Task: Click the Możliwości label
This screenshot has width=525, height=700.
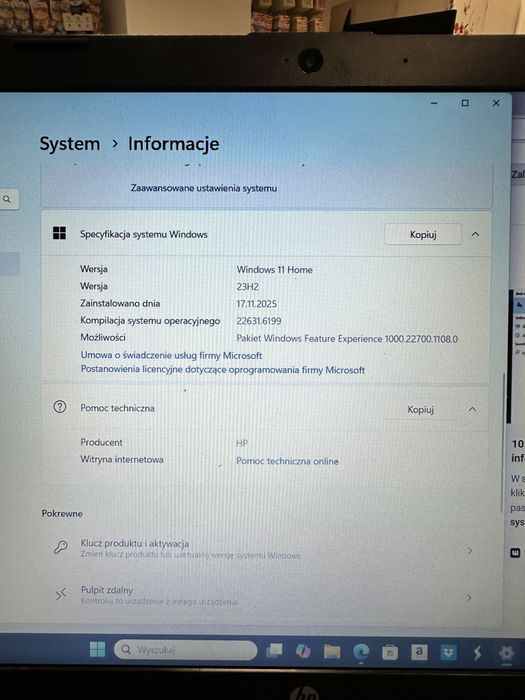Action: click(x=103, y=338)
